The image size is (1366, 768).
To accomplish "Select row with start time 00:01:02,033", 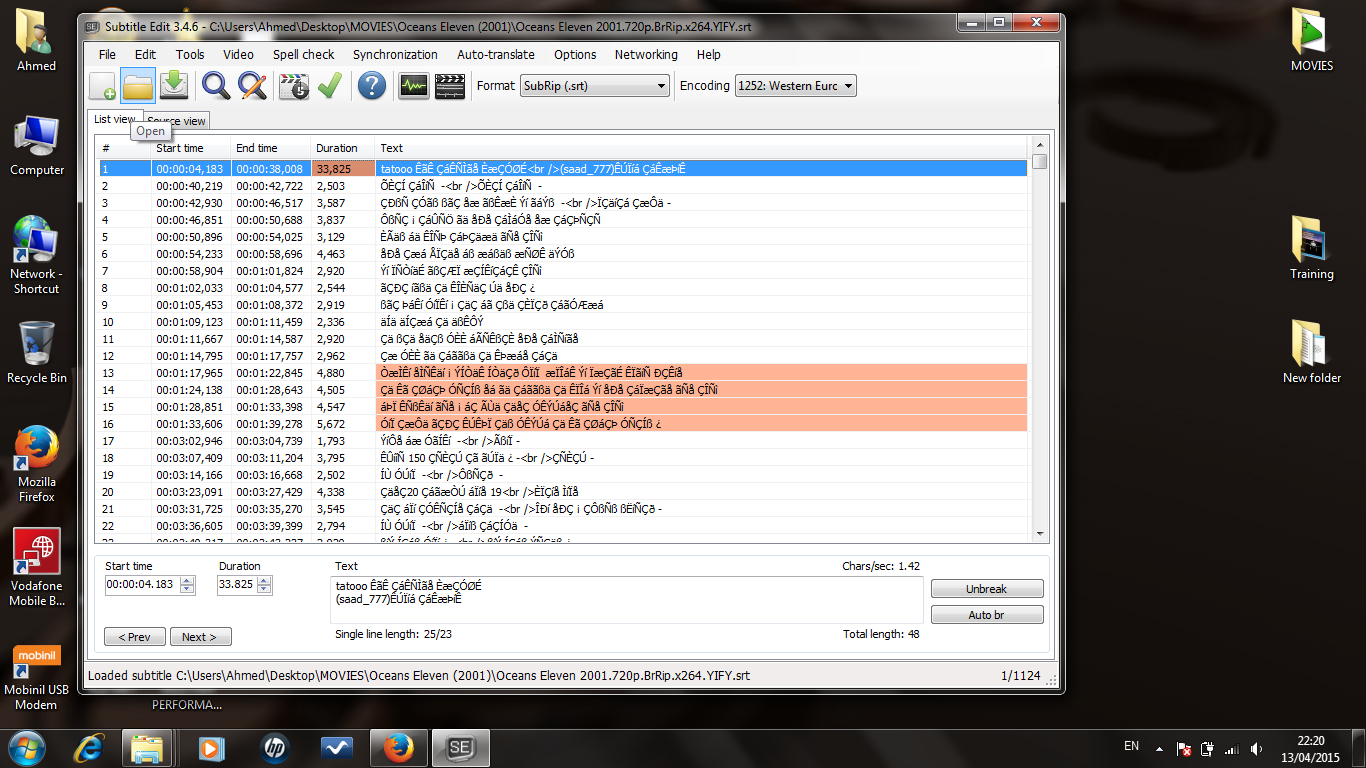I will point(563,288).
